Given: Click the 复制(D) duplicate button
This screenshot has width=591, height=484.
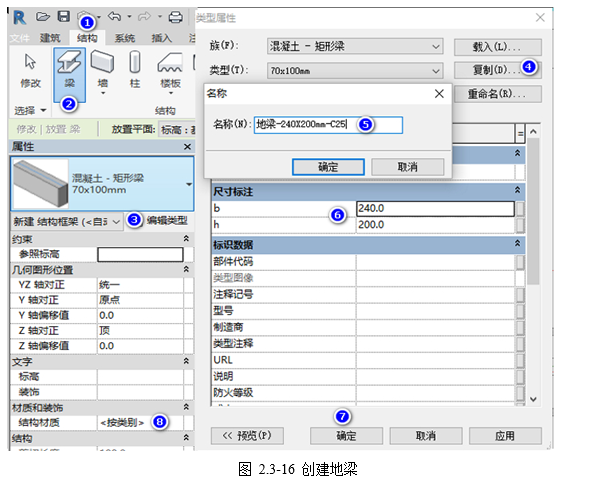Looking at the screenshot, I should [x=498, y=70].
